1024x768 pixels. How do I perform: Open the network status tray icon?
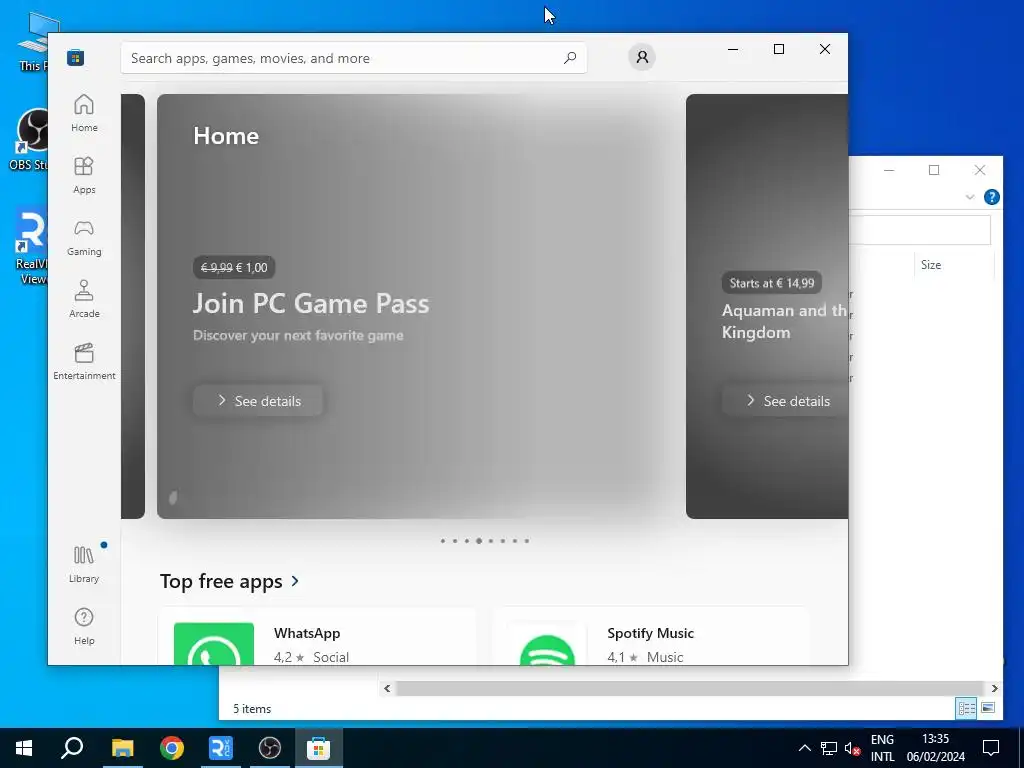[829, 748]
